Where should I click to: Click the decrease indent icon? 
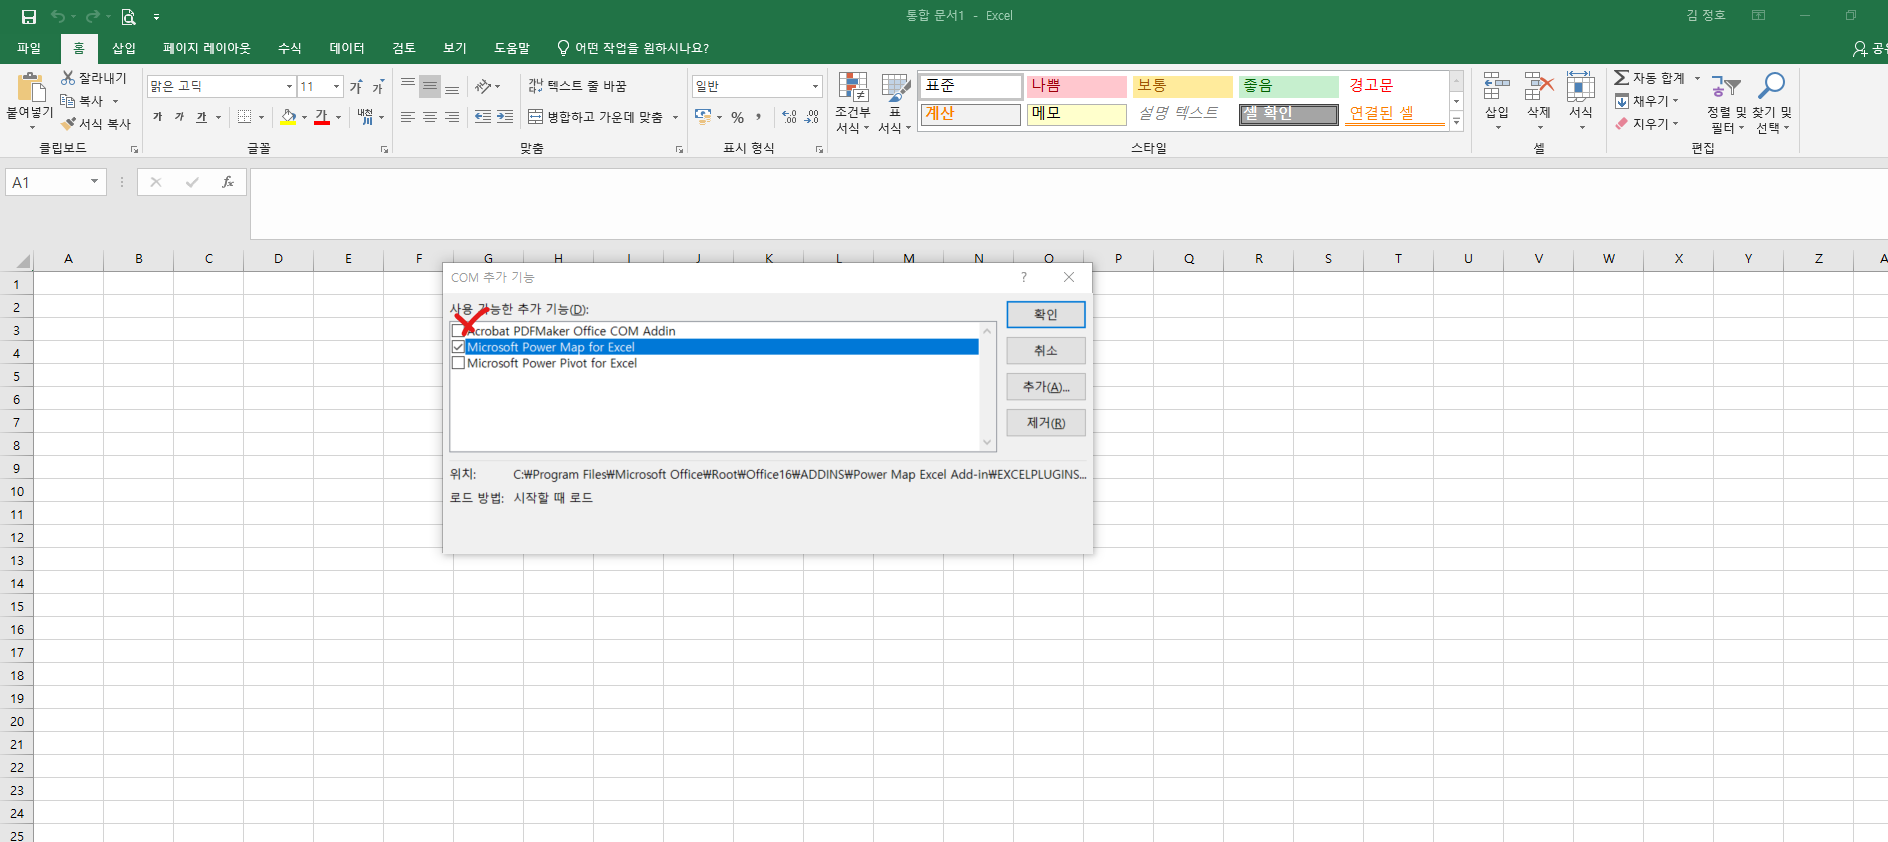tap(483, 117)
